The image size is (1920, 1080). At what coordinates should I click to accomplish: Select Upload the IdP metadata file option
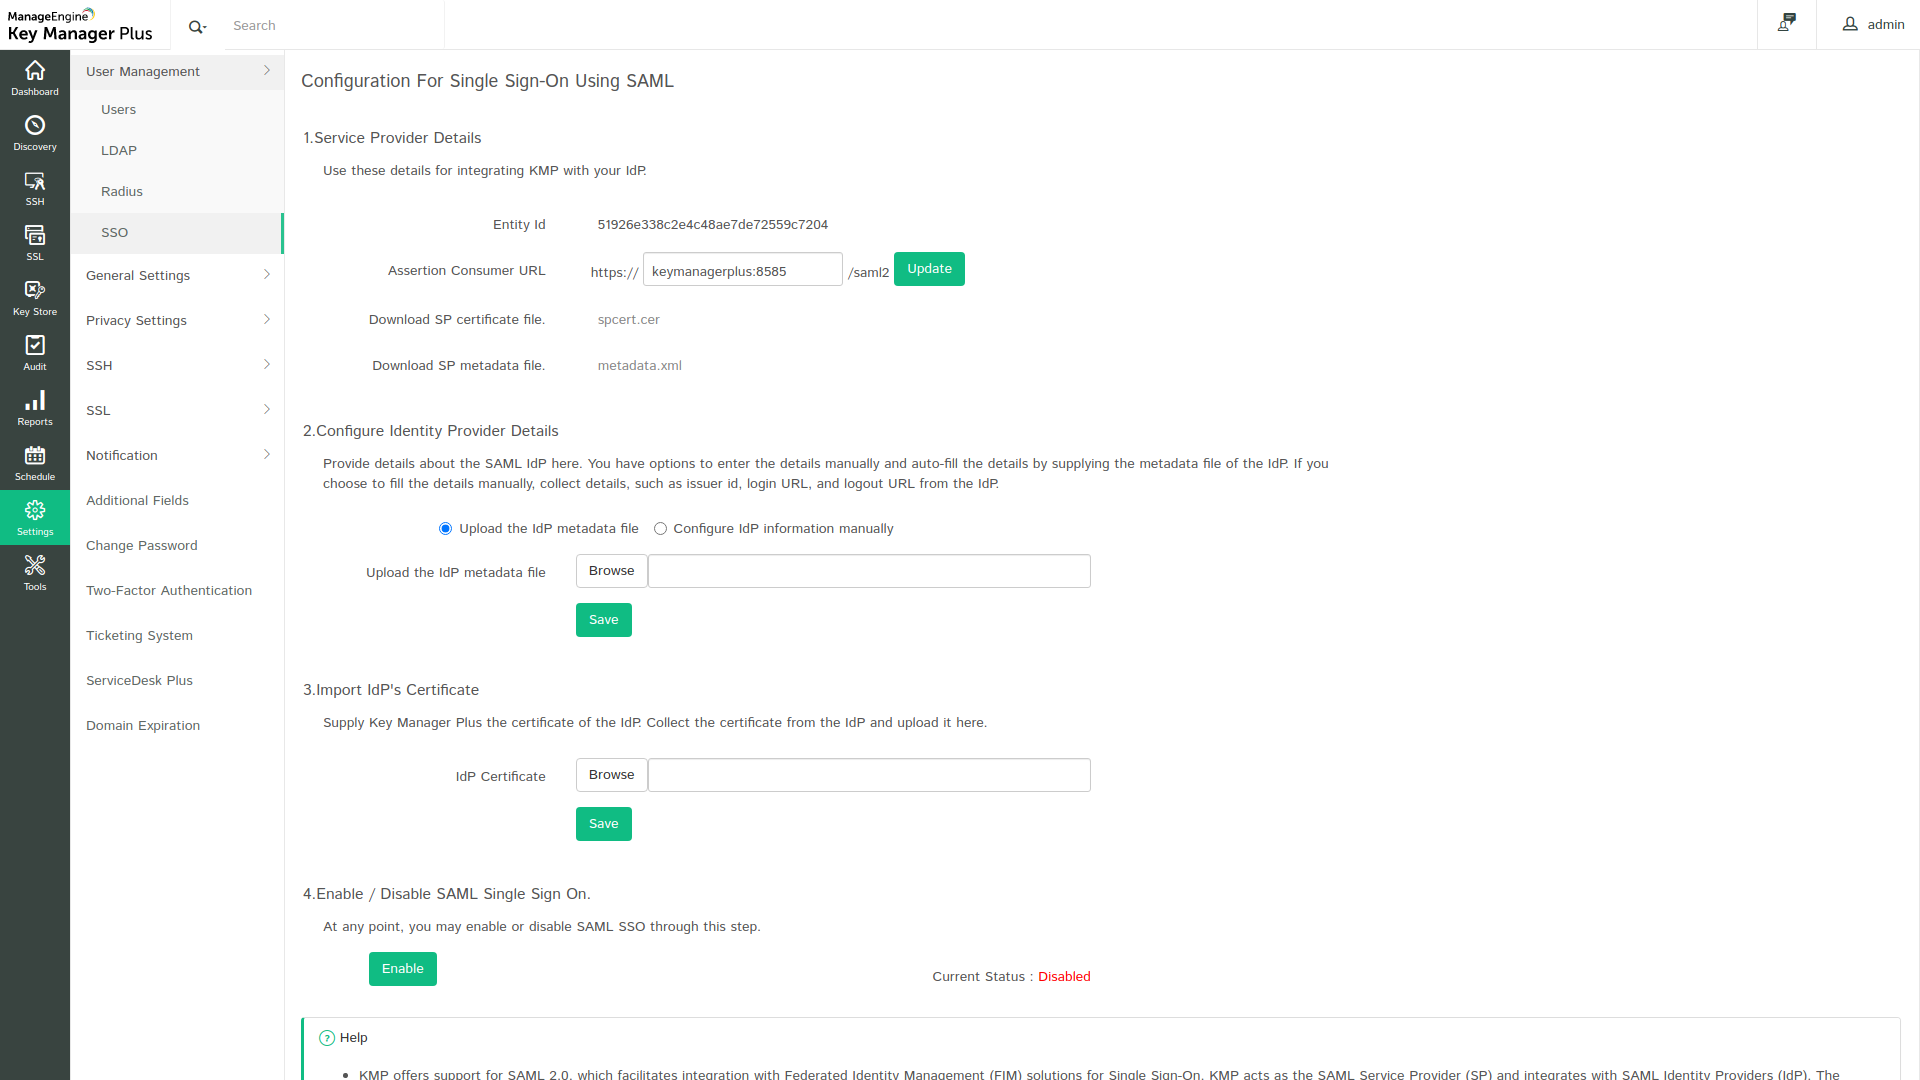point(445,529)
